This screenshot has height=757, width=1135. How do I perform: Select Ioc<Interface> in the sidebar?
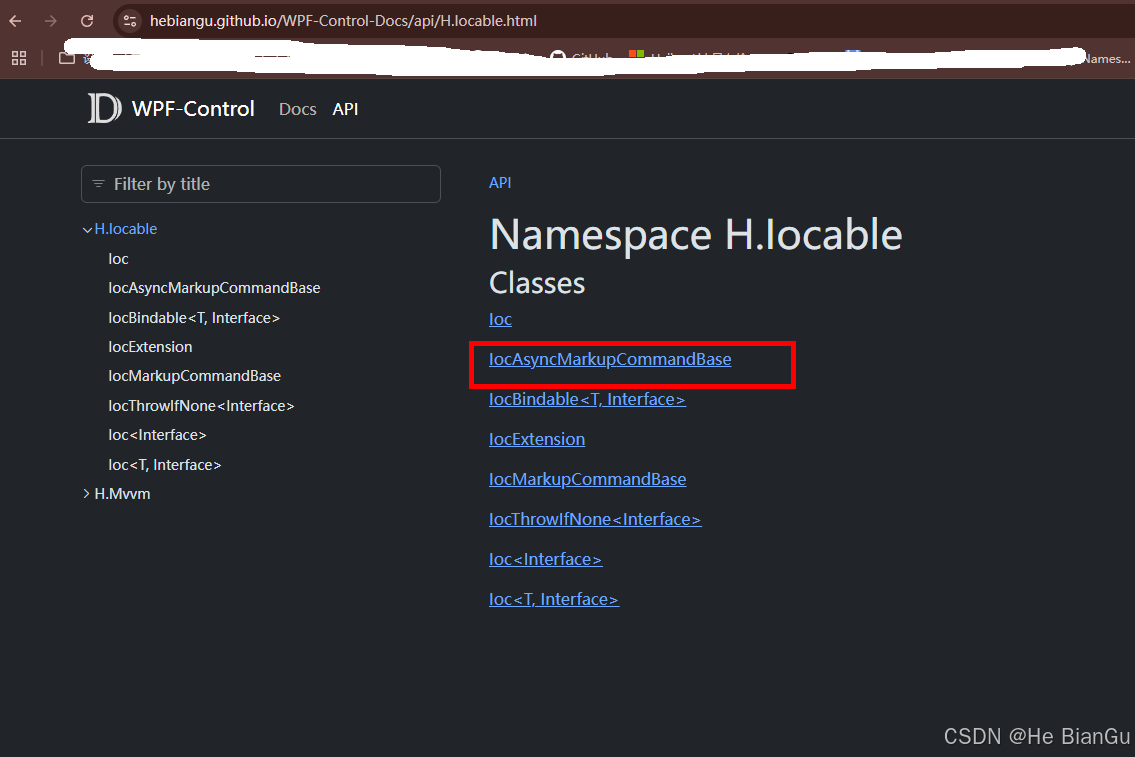(157, 435)
